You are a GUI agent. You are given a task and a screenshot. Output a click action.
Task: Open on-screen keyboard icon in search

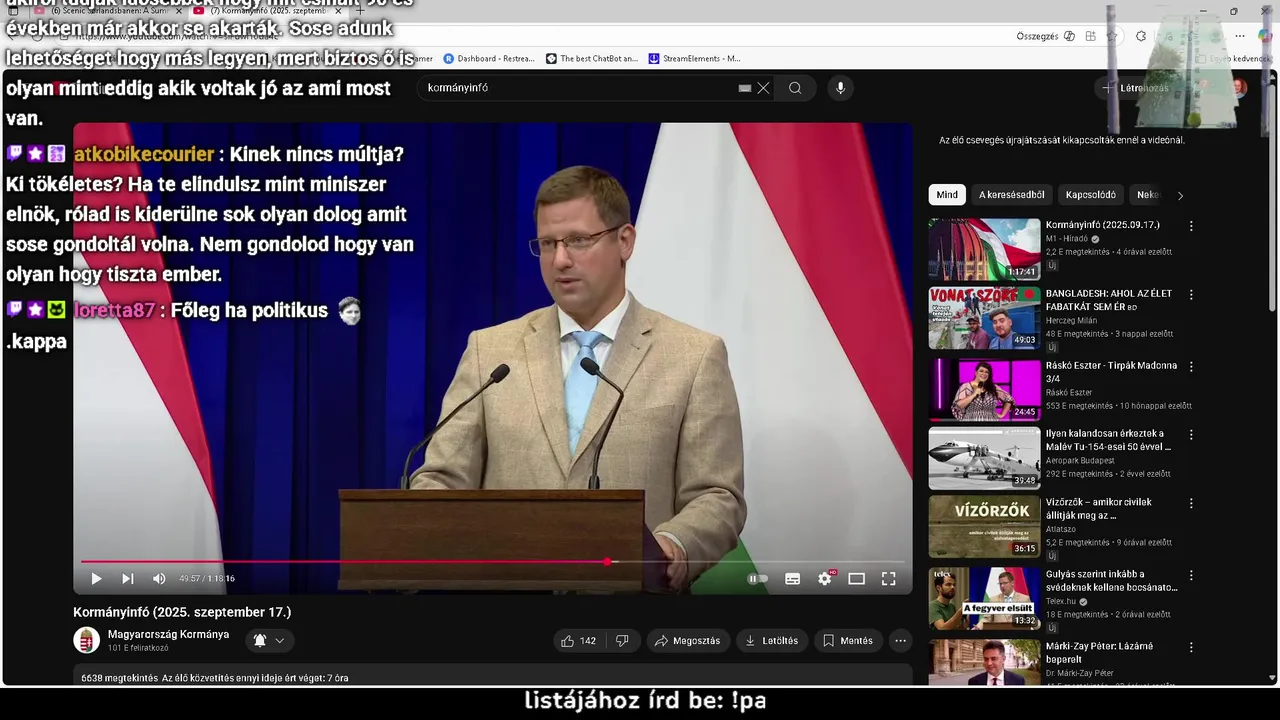pyautogui.click(x=744, y=88)
